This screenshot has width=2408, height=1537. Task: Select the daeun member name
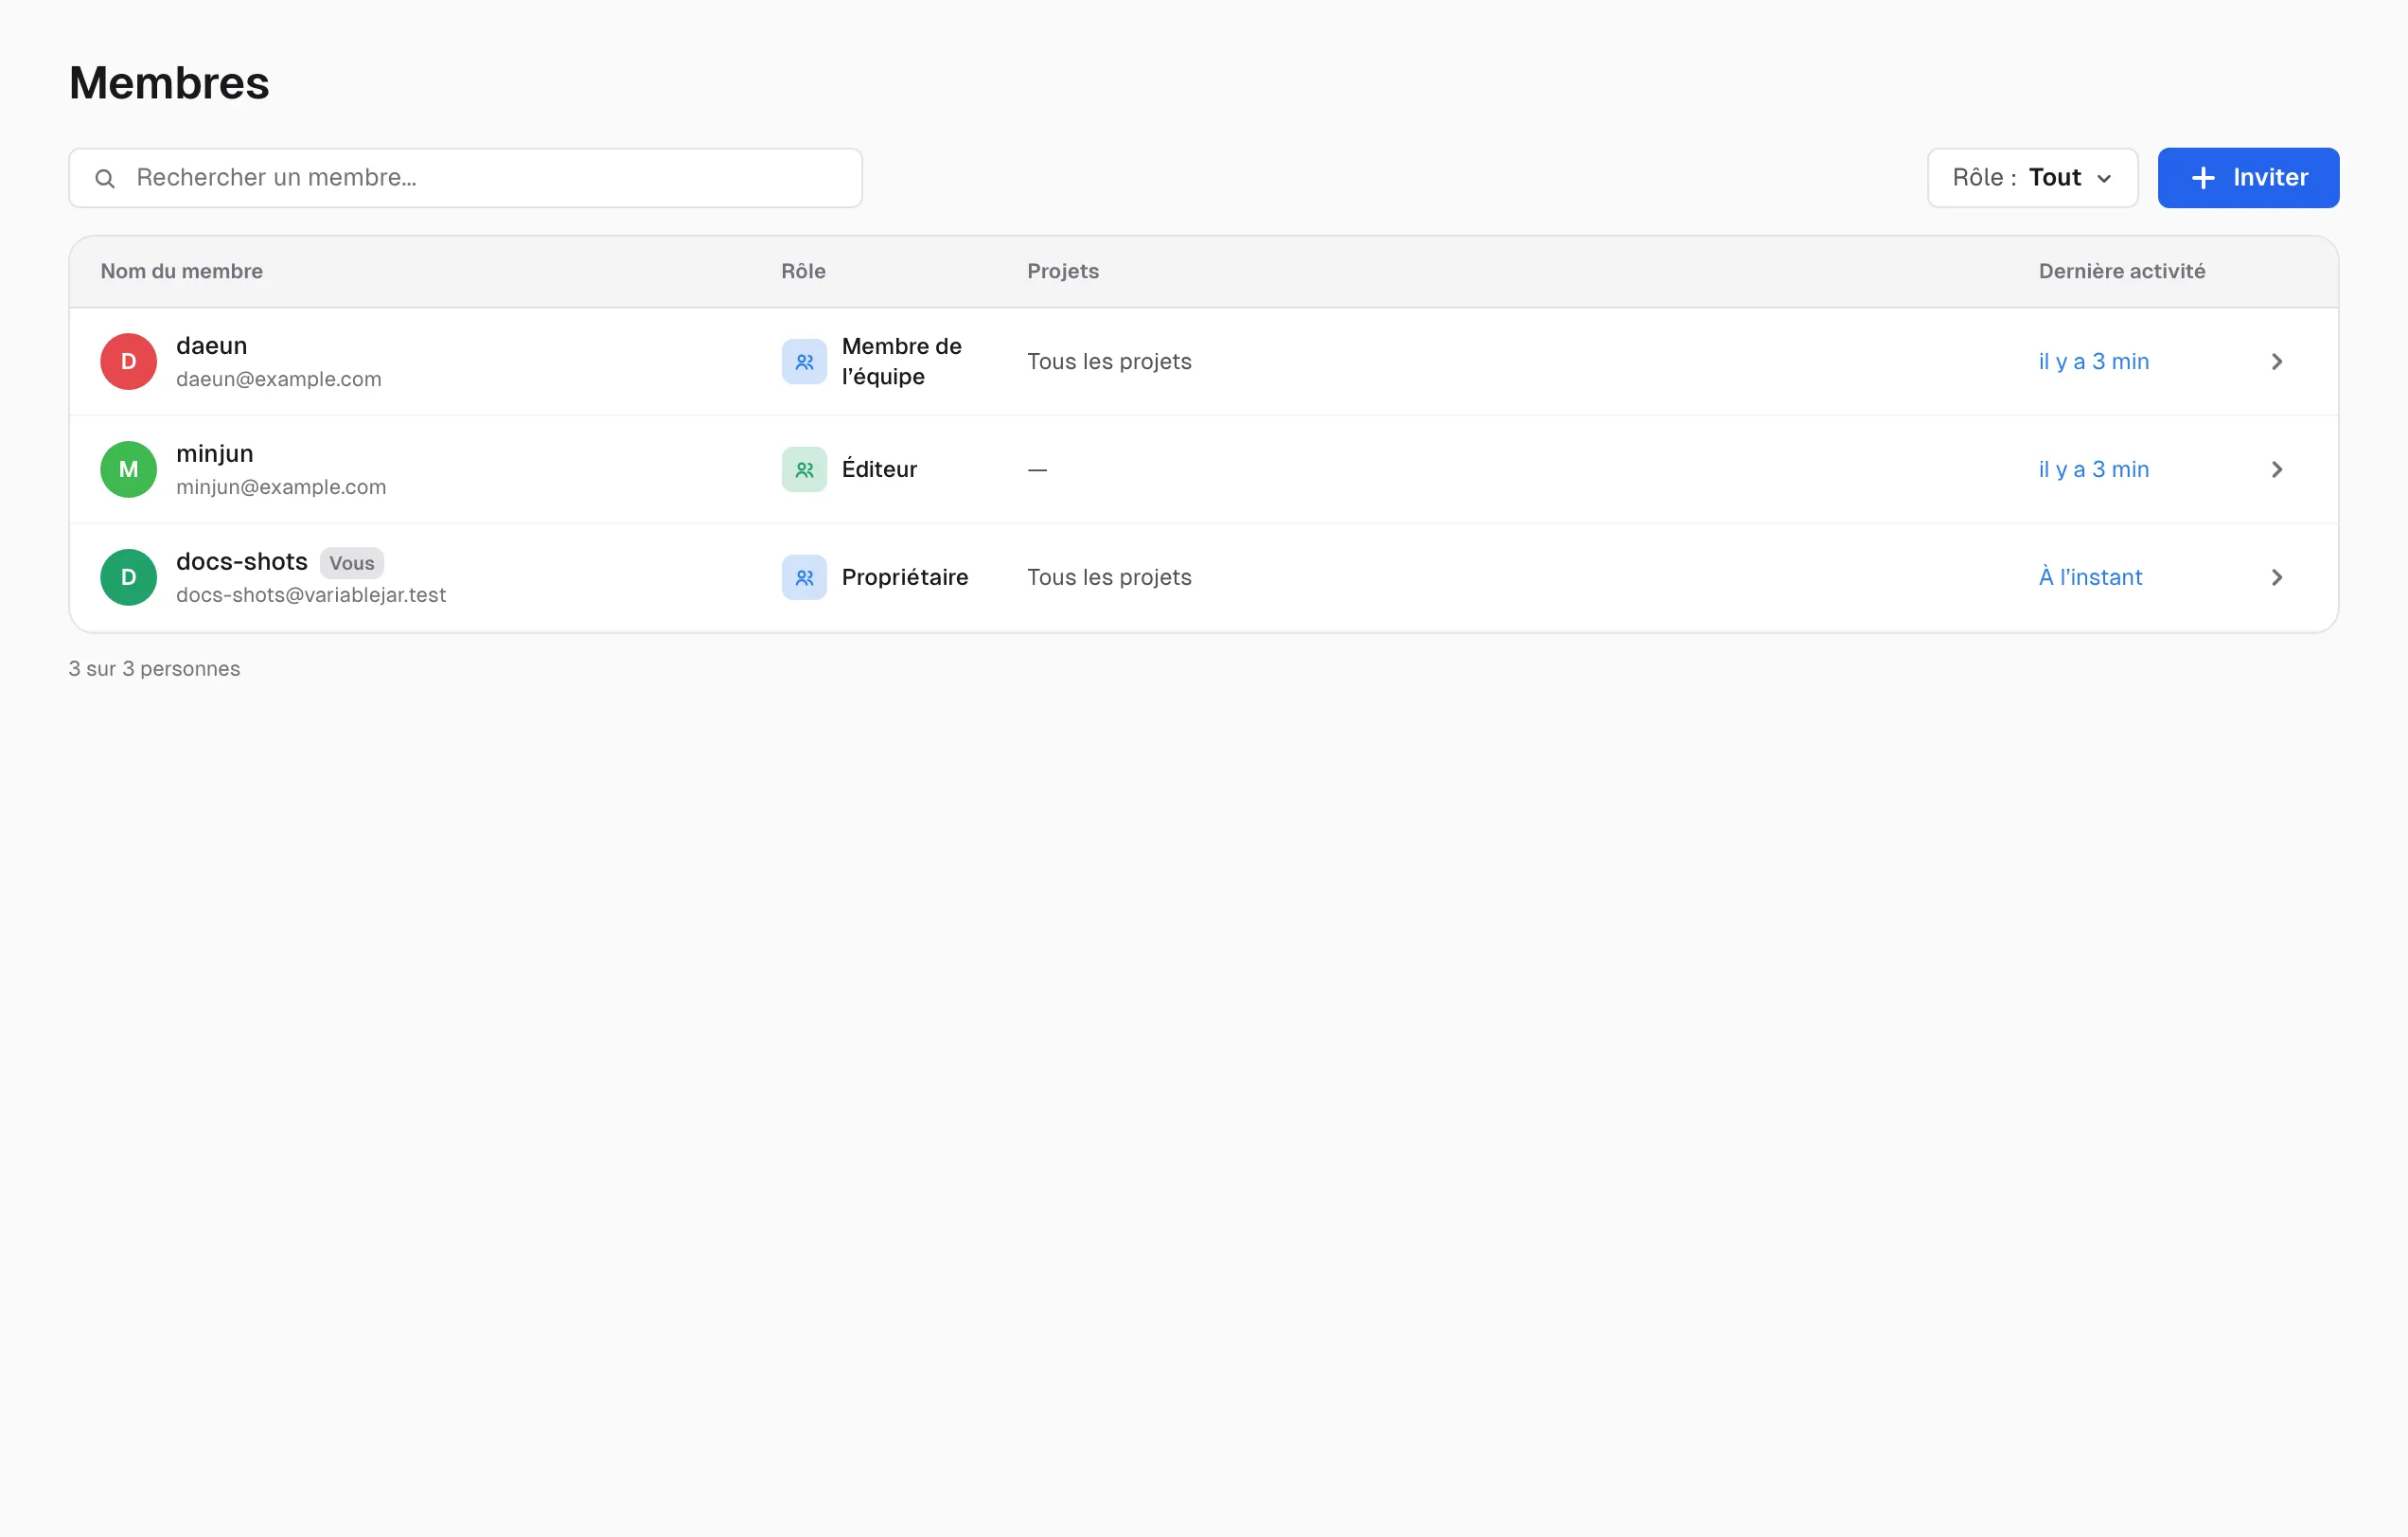click(x=211, y=346)
